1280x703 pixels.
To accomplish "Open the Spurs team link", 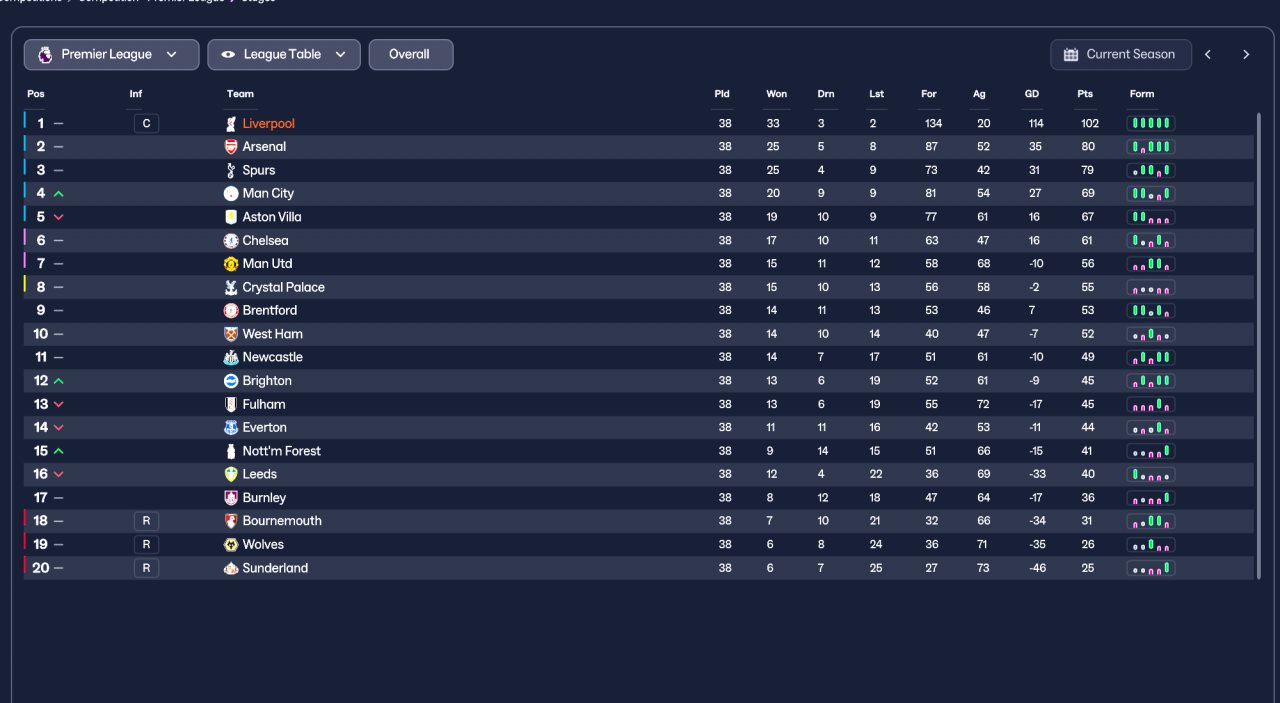I will click(259, 170).
